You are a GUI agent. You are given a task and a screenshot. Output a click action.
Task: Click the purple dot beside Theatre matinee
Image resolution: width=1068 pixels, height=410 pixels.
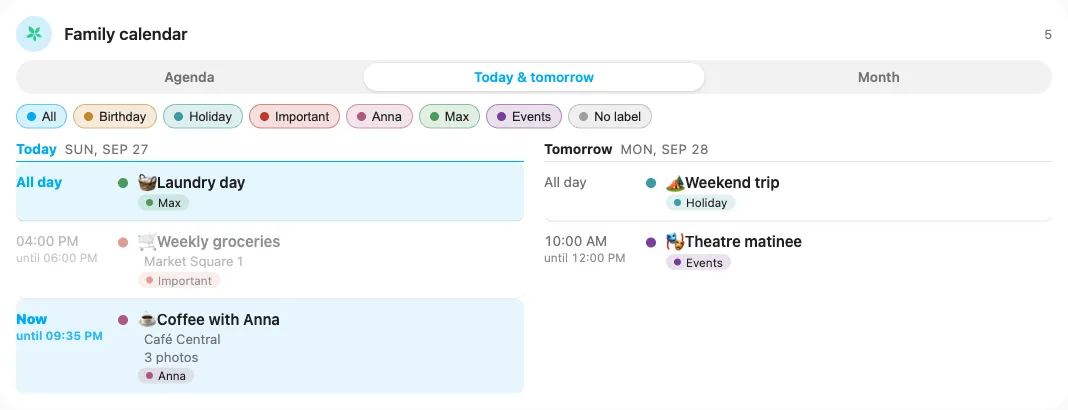651,242
